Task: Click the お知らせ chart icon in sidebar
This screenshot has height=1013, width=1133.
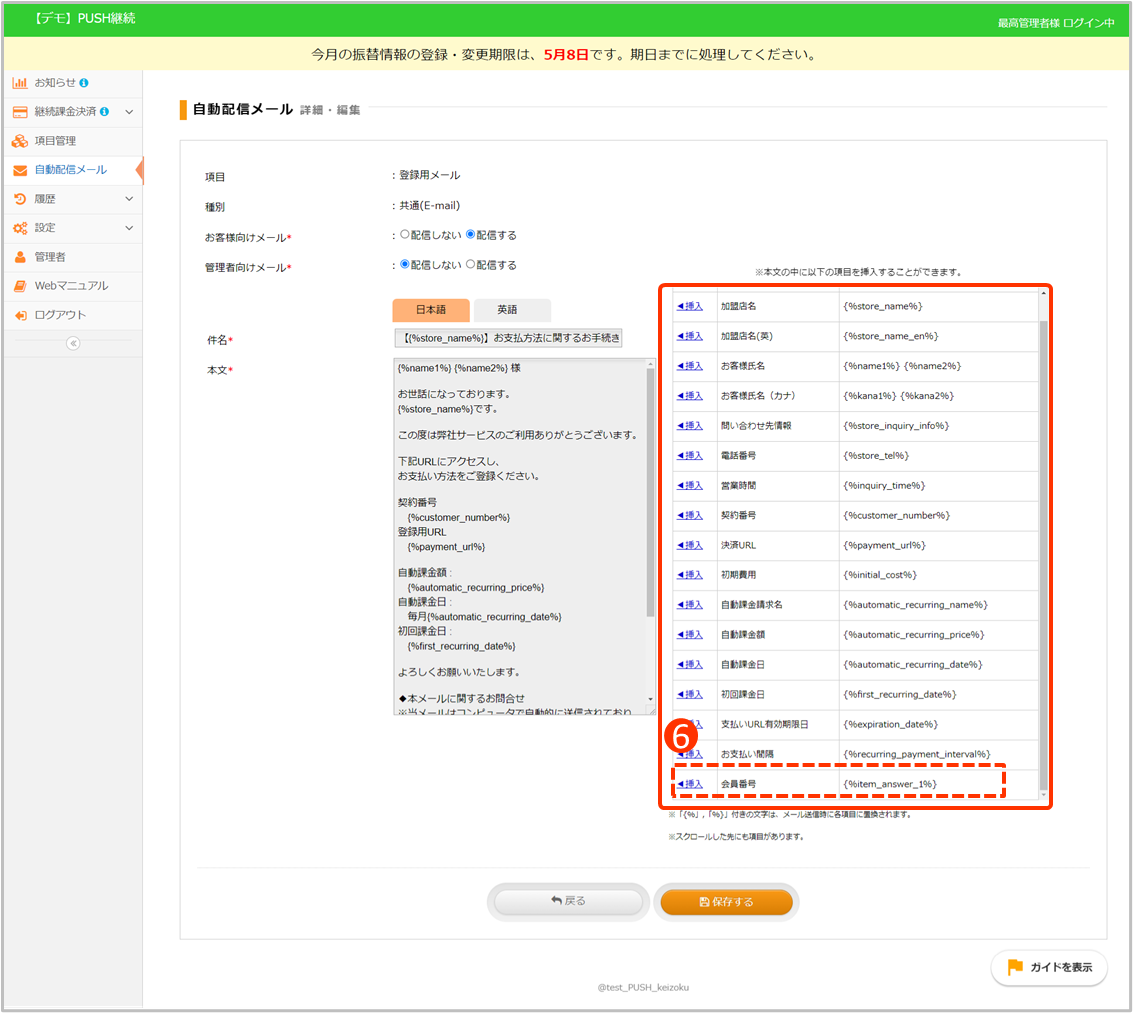Action: [x=20, y=82]
